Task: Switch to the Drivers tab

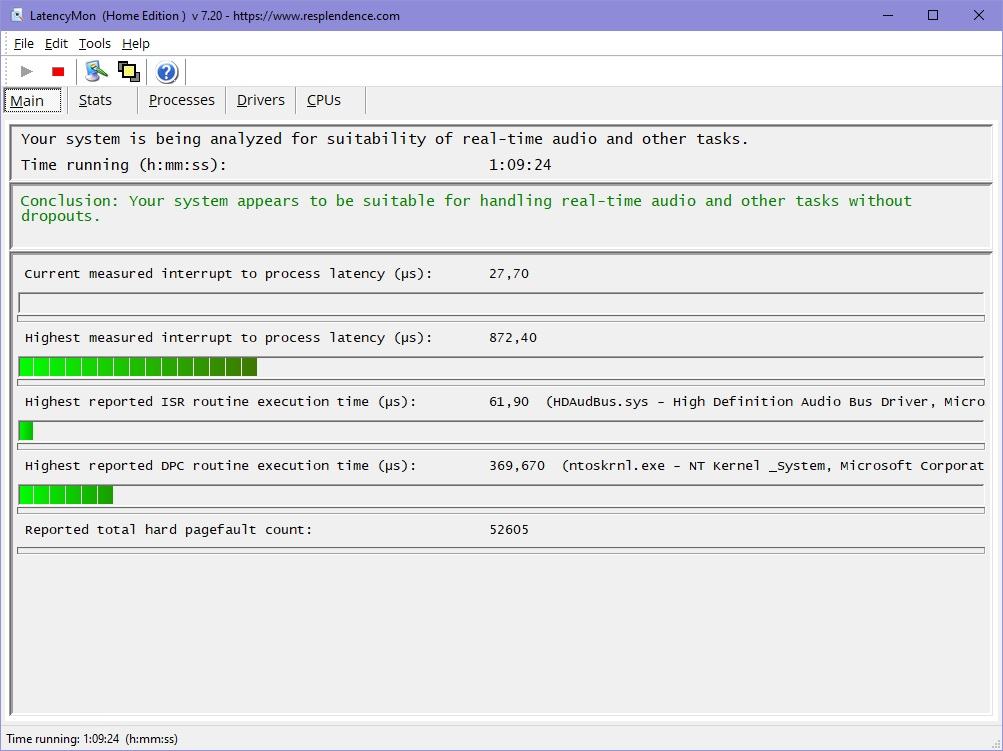Action: click(261, 100)
